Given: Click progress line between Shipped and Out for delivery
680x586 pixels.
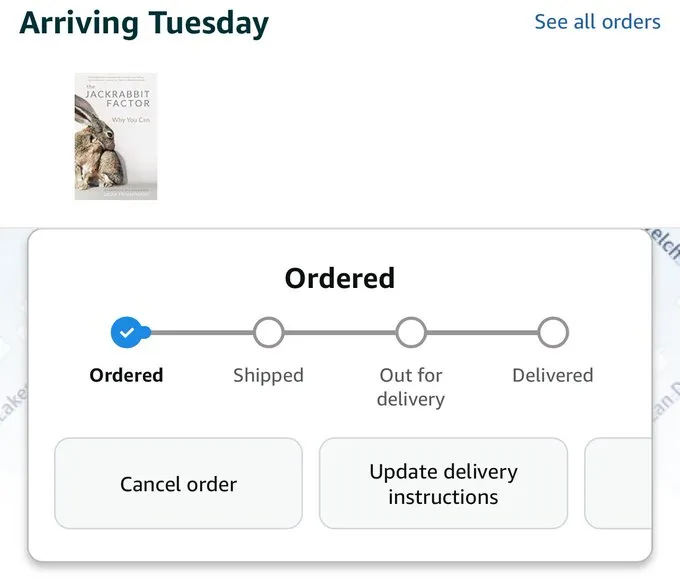Looking at the screenshot, I should [340, 332].
